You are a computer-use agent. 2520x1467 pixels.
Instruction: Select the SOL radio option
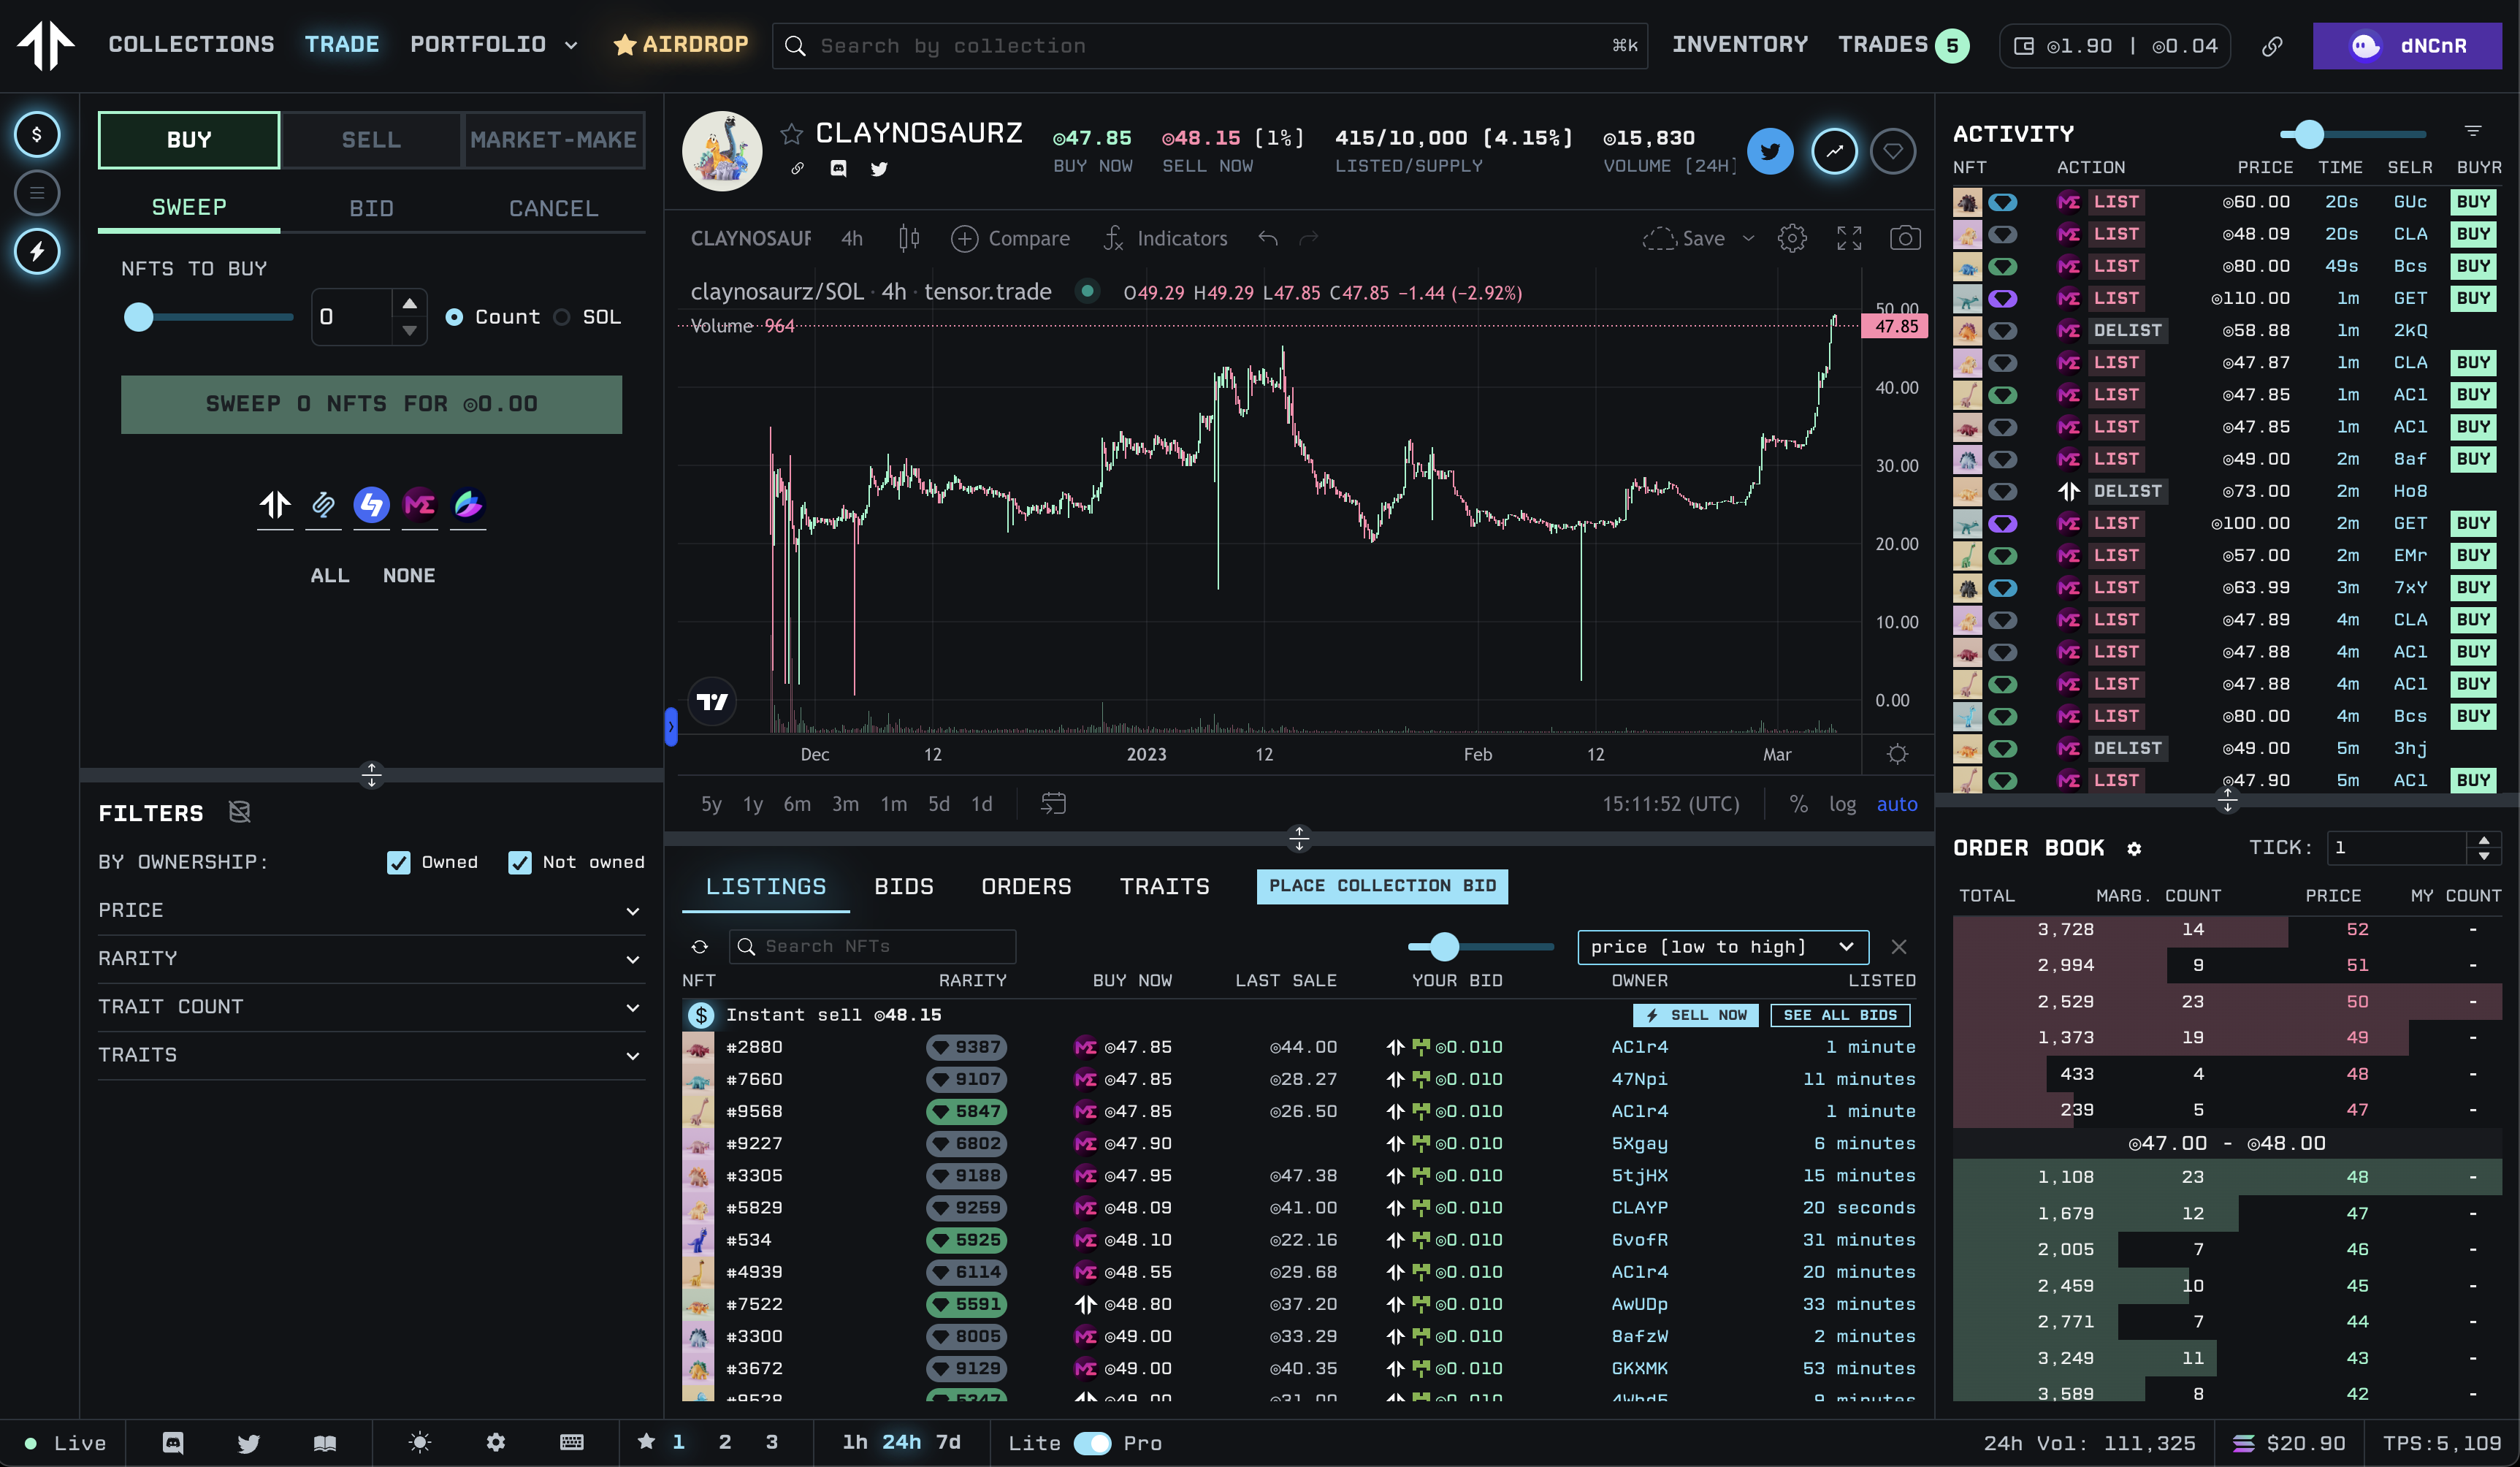tap(562, 317)
